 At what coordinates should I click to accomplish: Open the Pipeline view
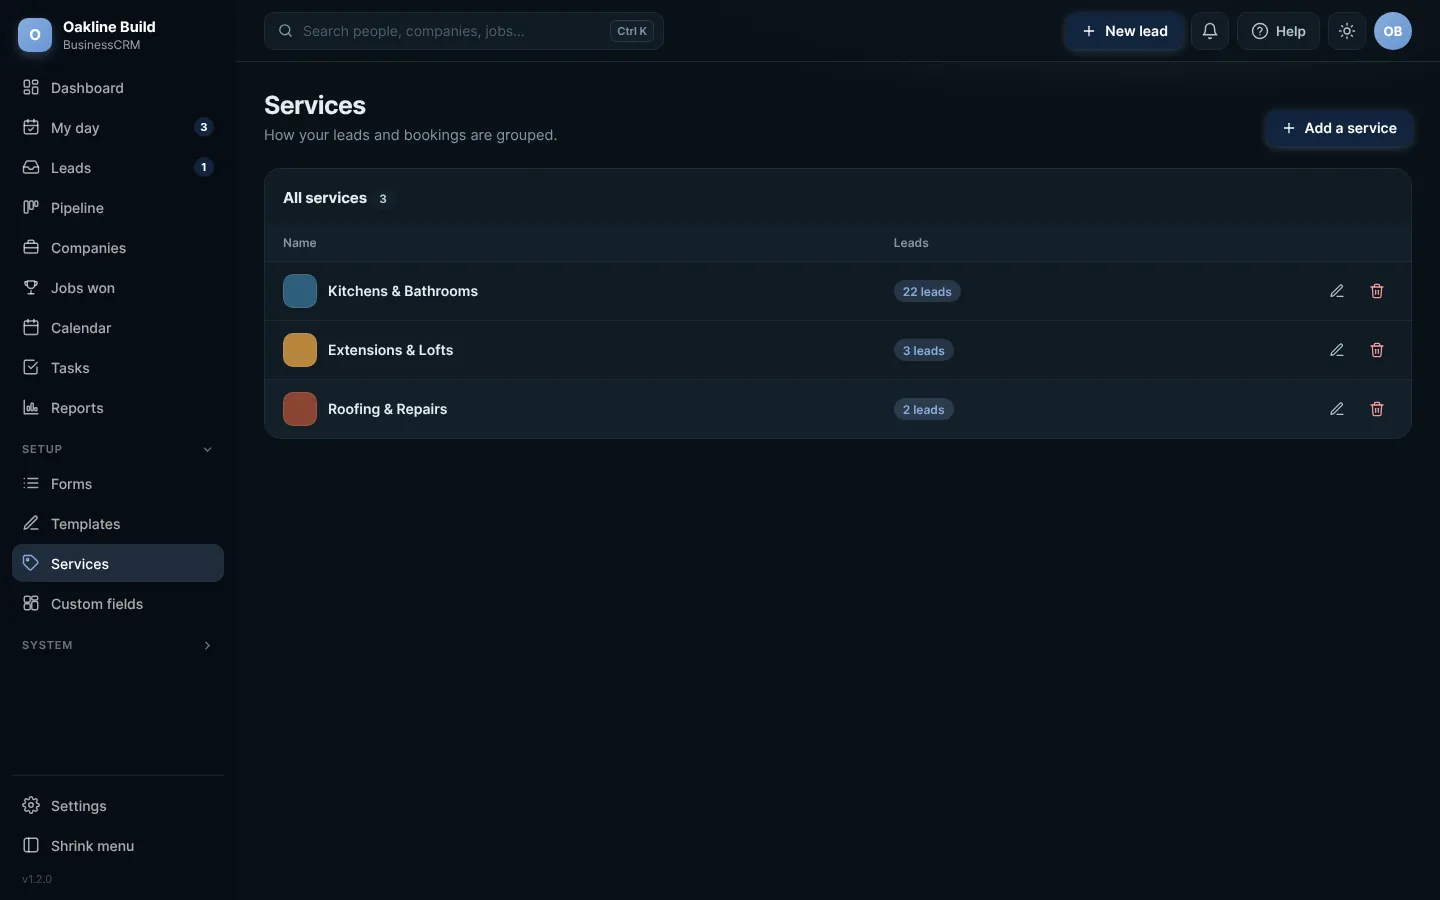point(118,208)
